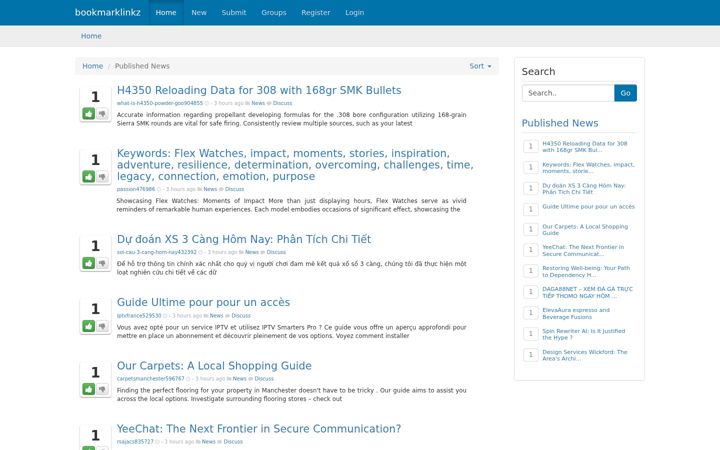Open sidebar link ElevaAura espresso
The image size is (720, 450).
point(576,314)
